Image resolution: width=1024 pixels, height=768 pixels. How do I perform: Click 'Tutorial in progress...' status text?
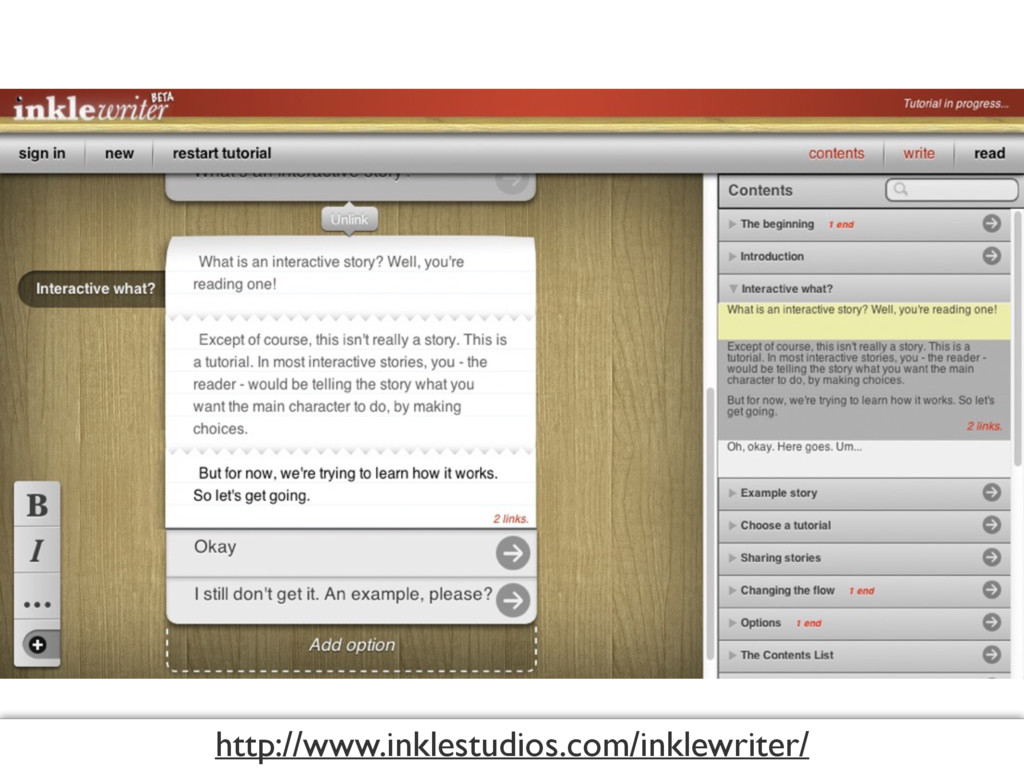click(x=955, y=103)
